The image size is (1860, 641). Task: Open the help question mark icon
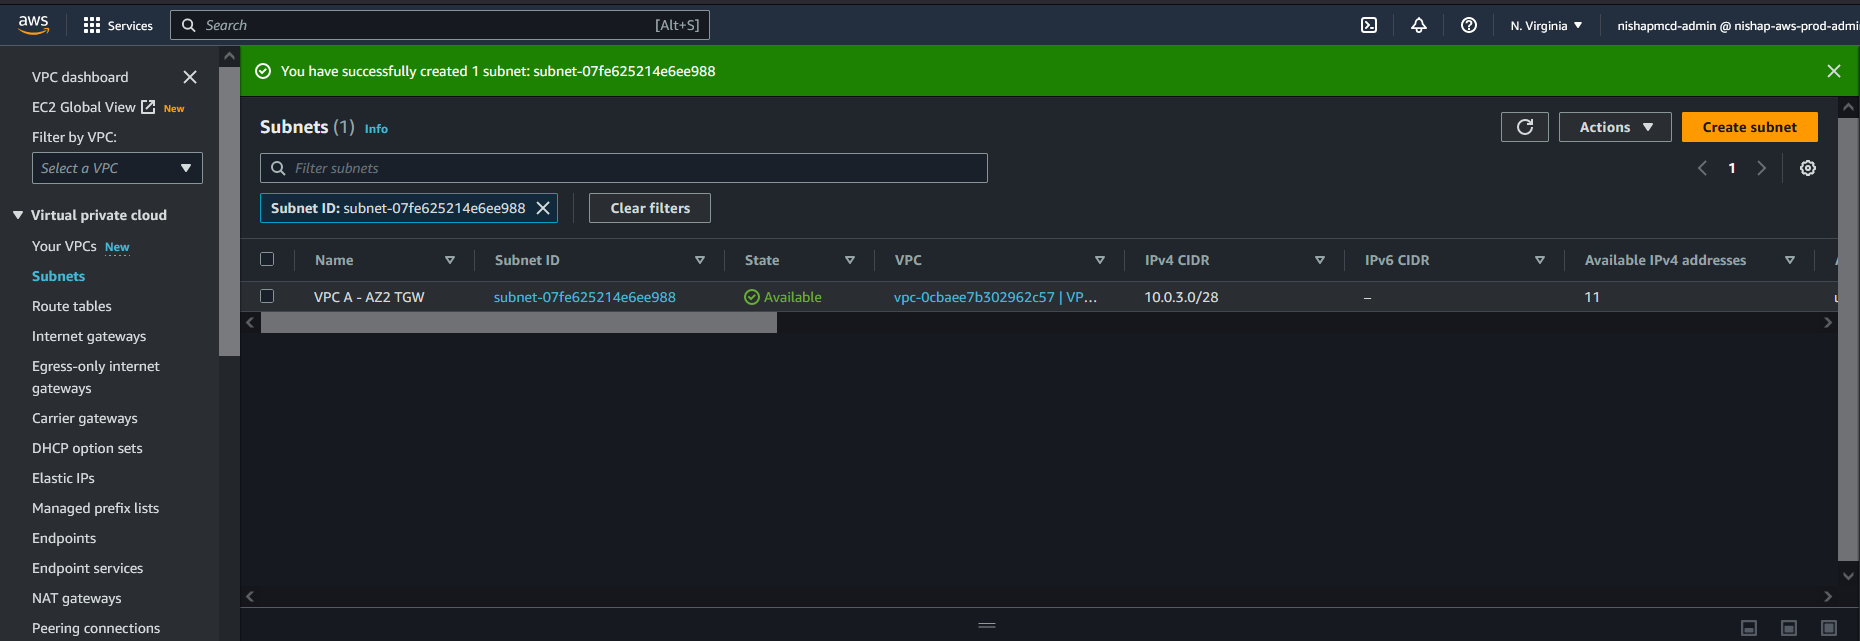1468,25
